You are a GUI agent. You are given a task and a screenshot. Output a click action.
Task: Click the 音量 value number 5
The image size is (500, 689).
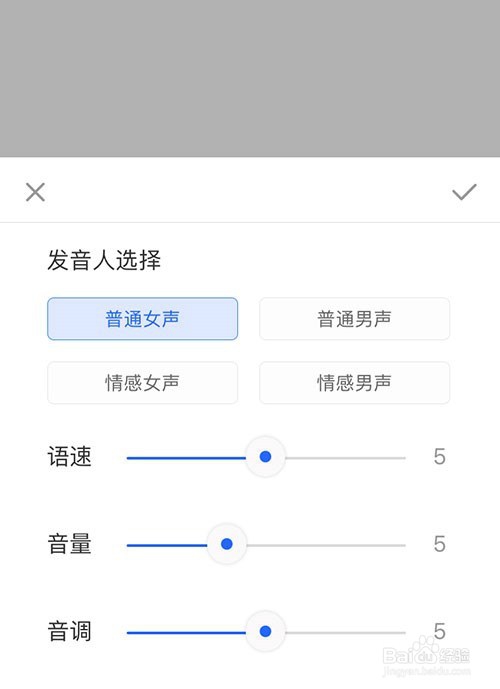click(x=439, y=544)
